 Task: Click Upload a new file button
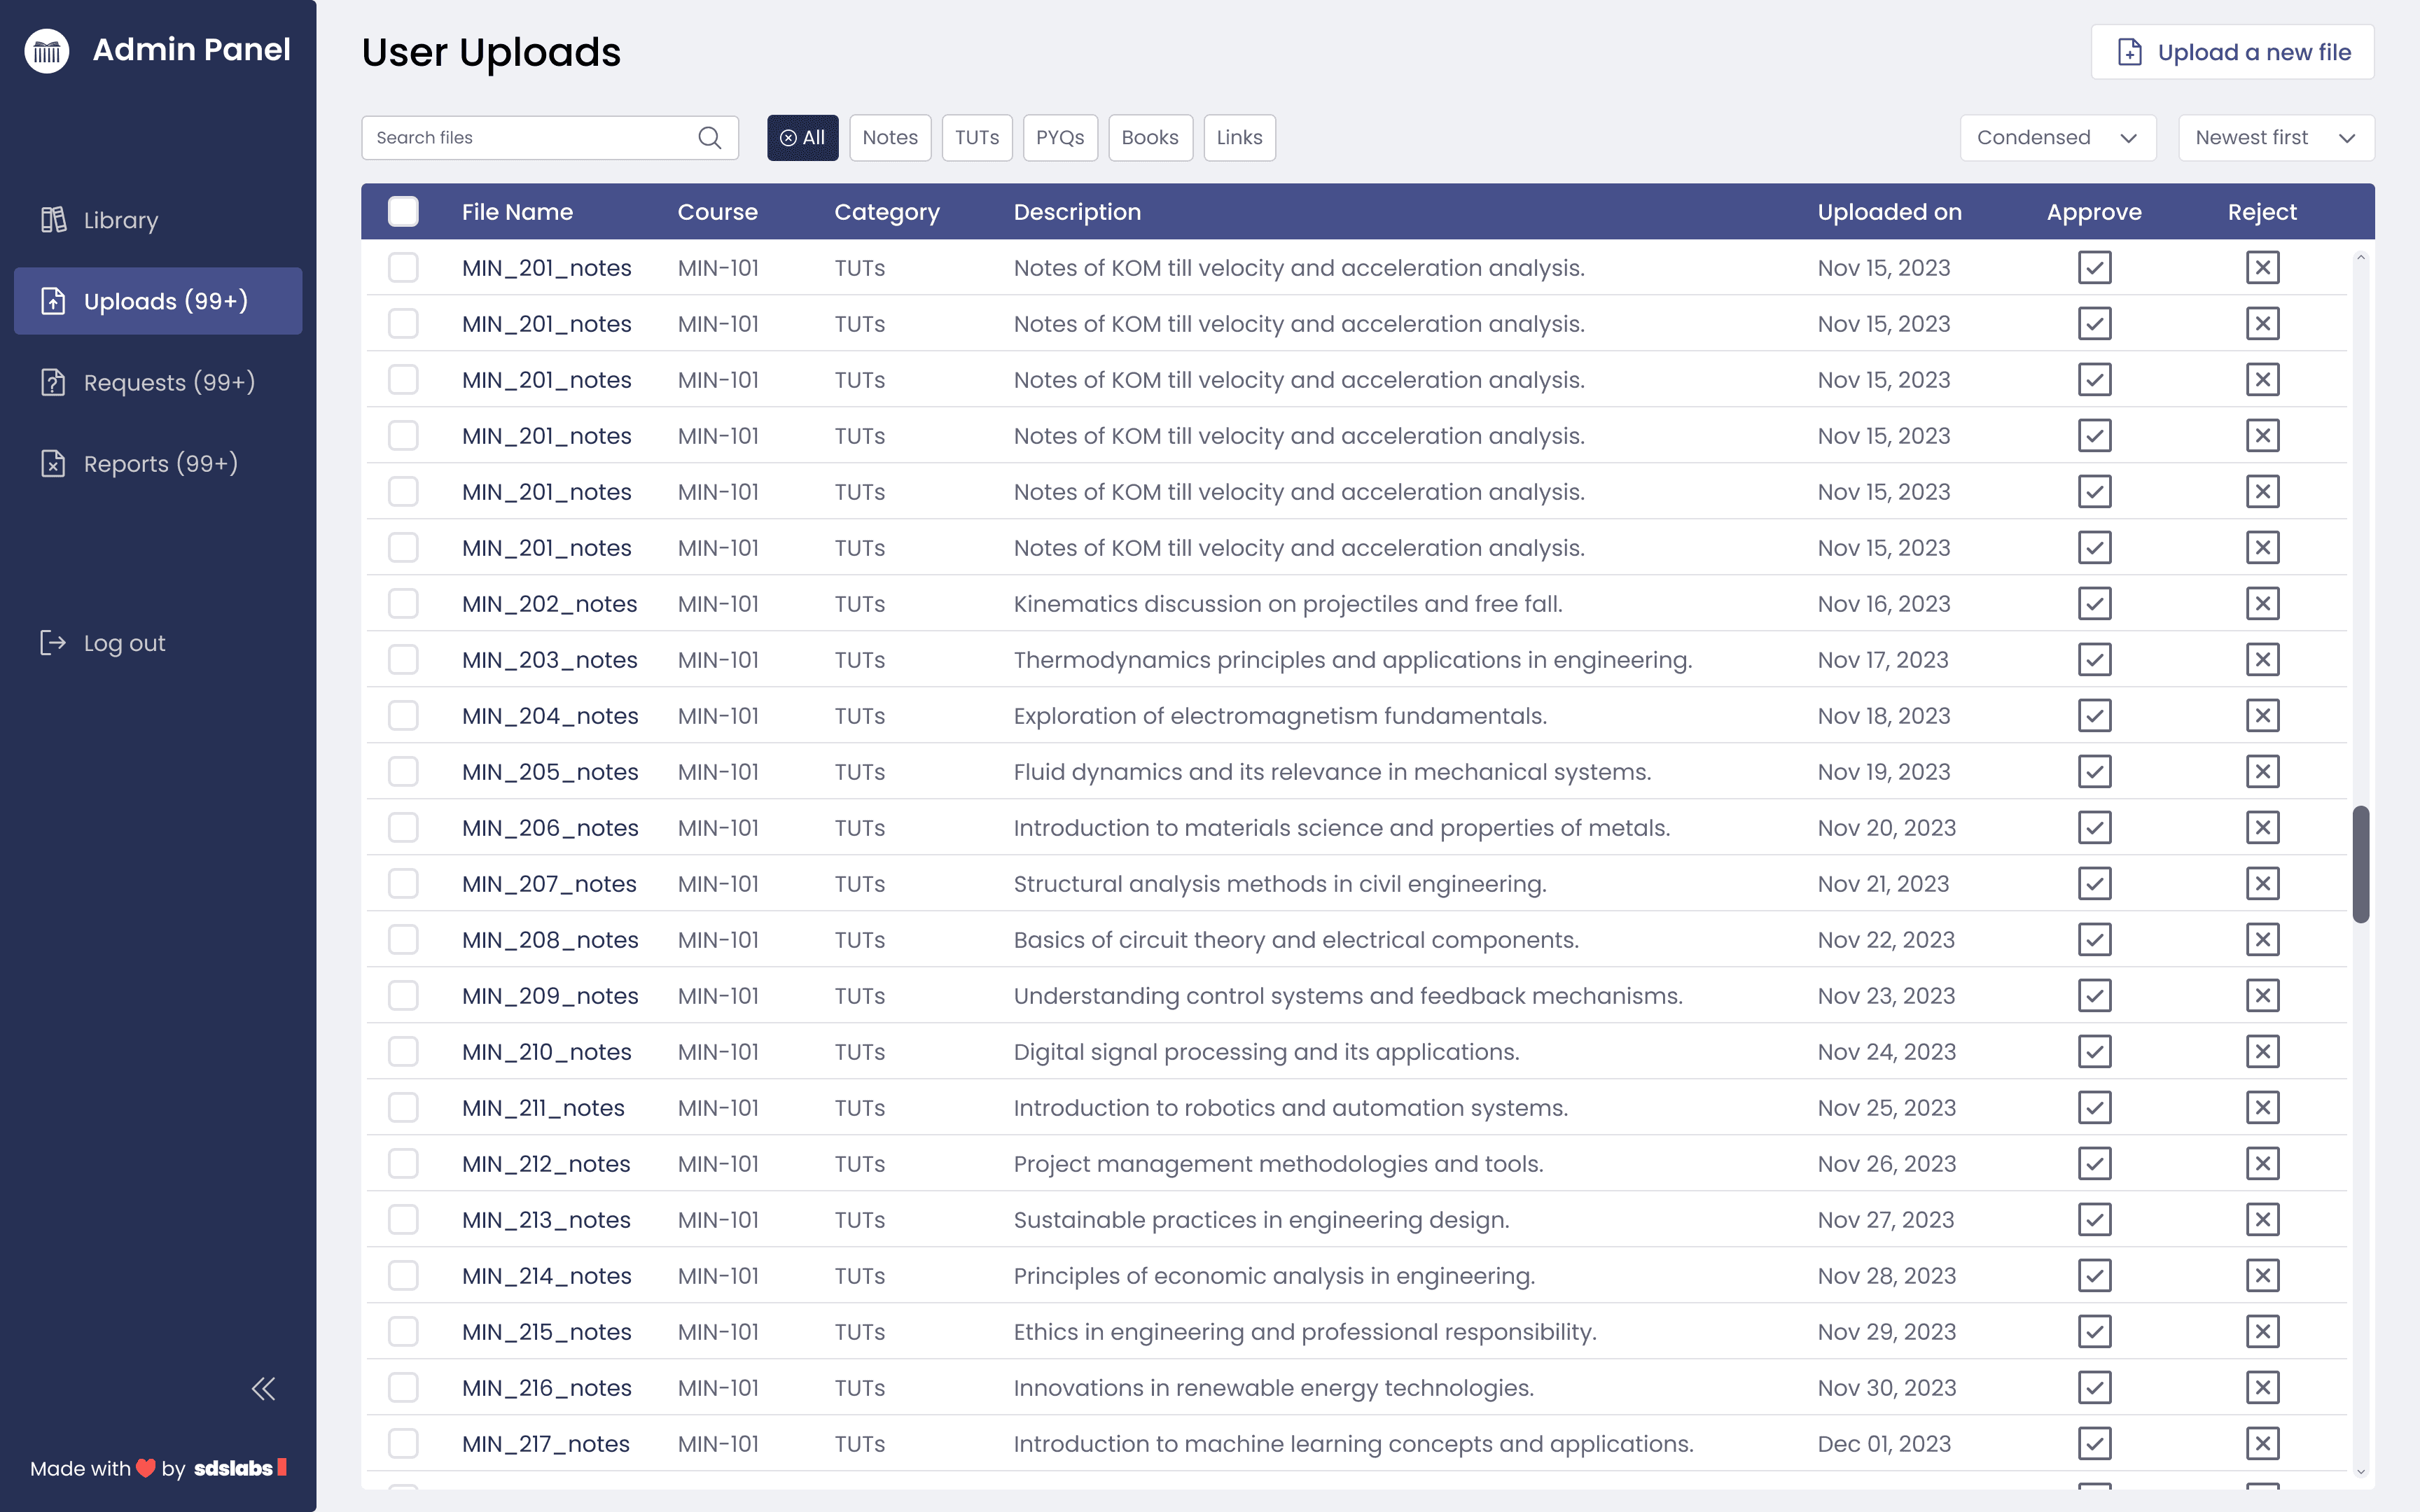coord(2232,52)
